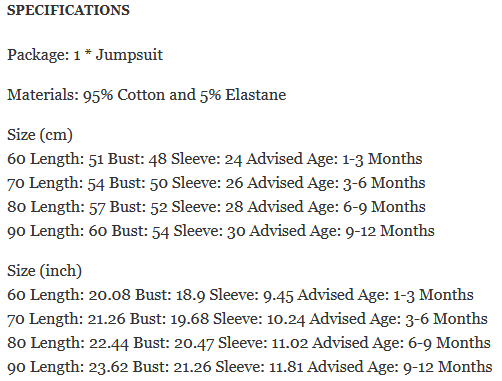Image resolution: width=502 pixels, height=381 pixels.
Task: Click the cm row for size 80
Action: 216,207
